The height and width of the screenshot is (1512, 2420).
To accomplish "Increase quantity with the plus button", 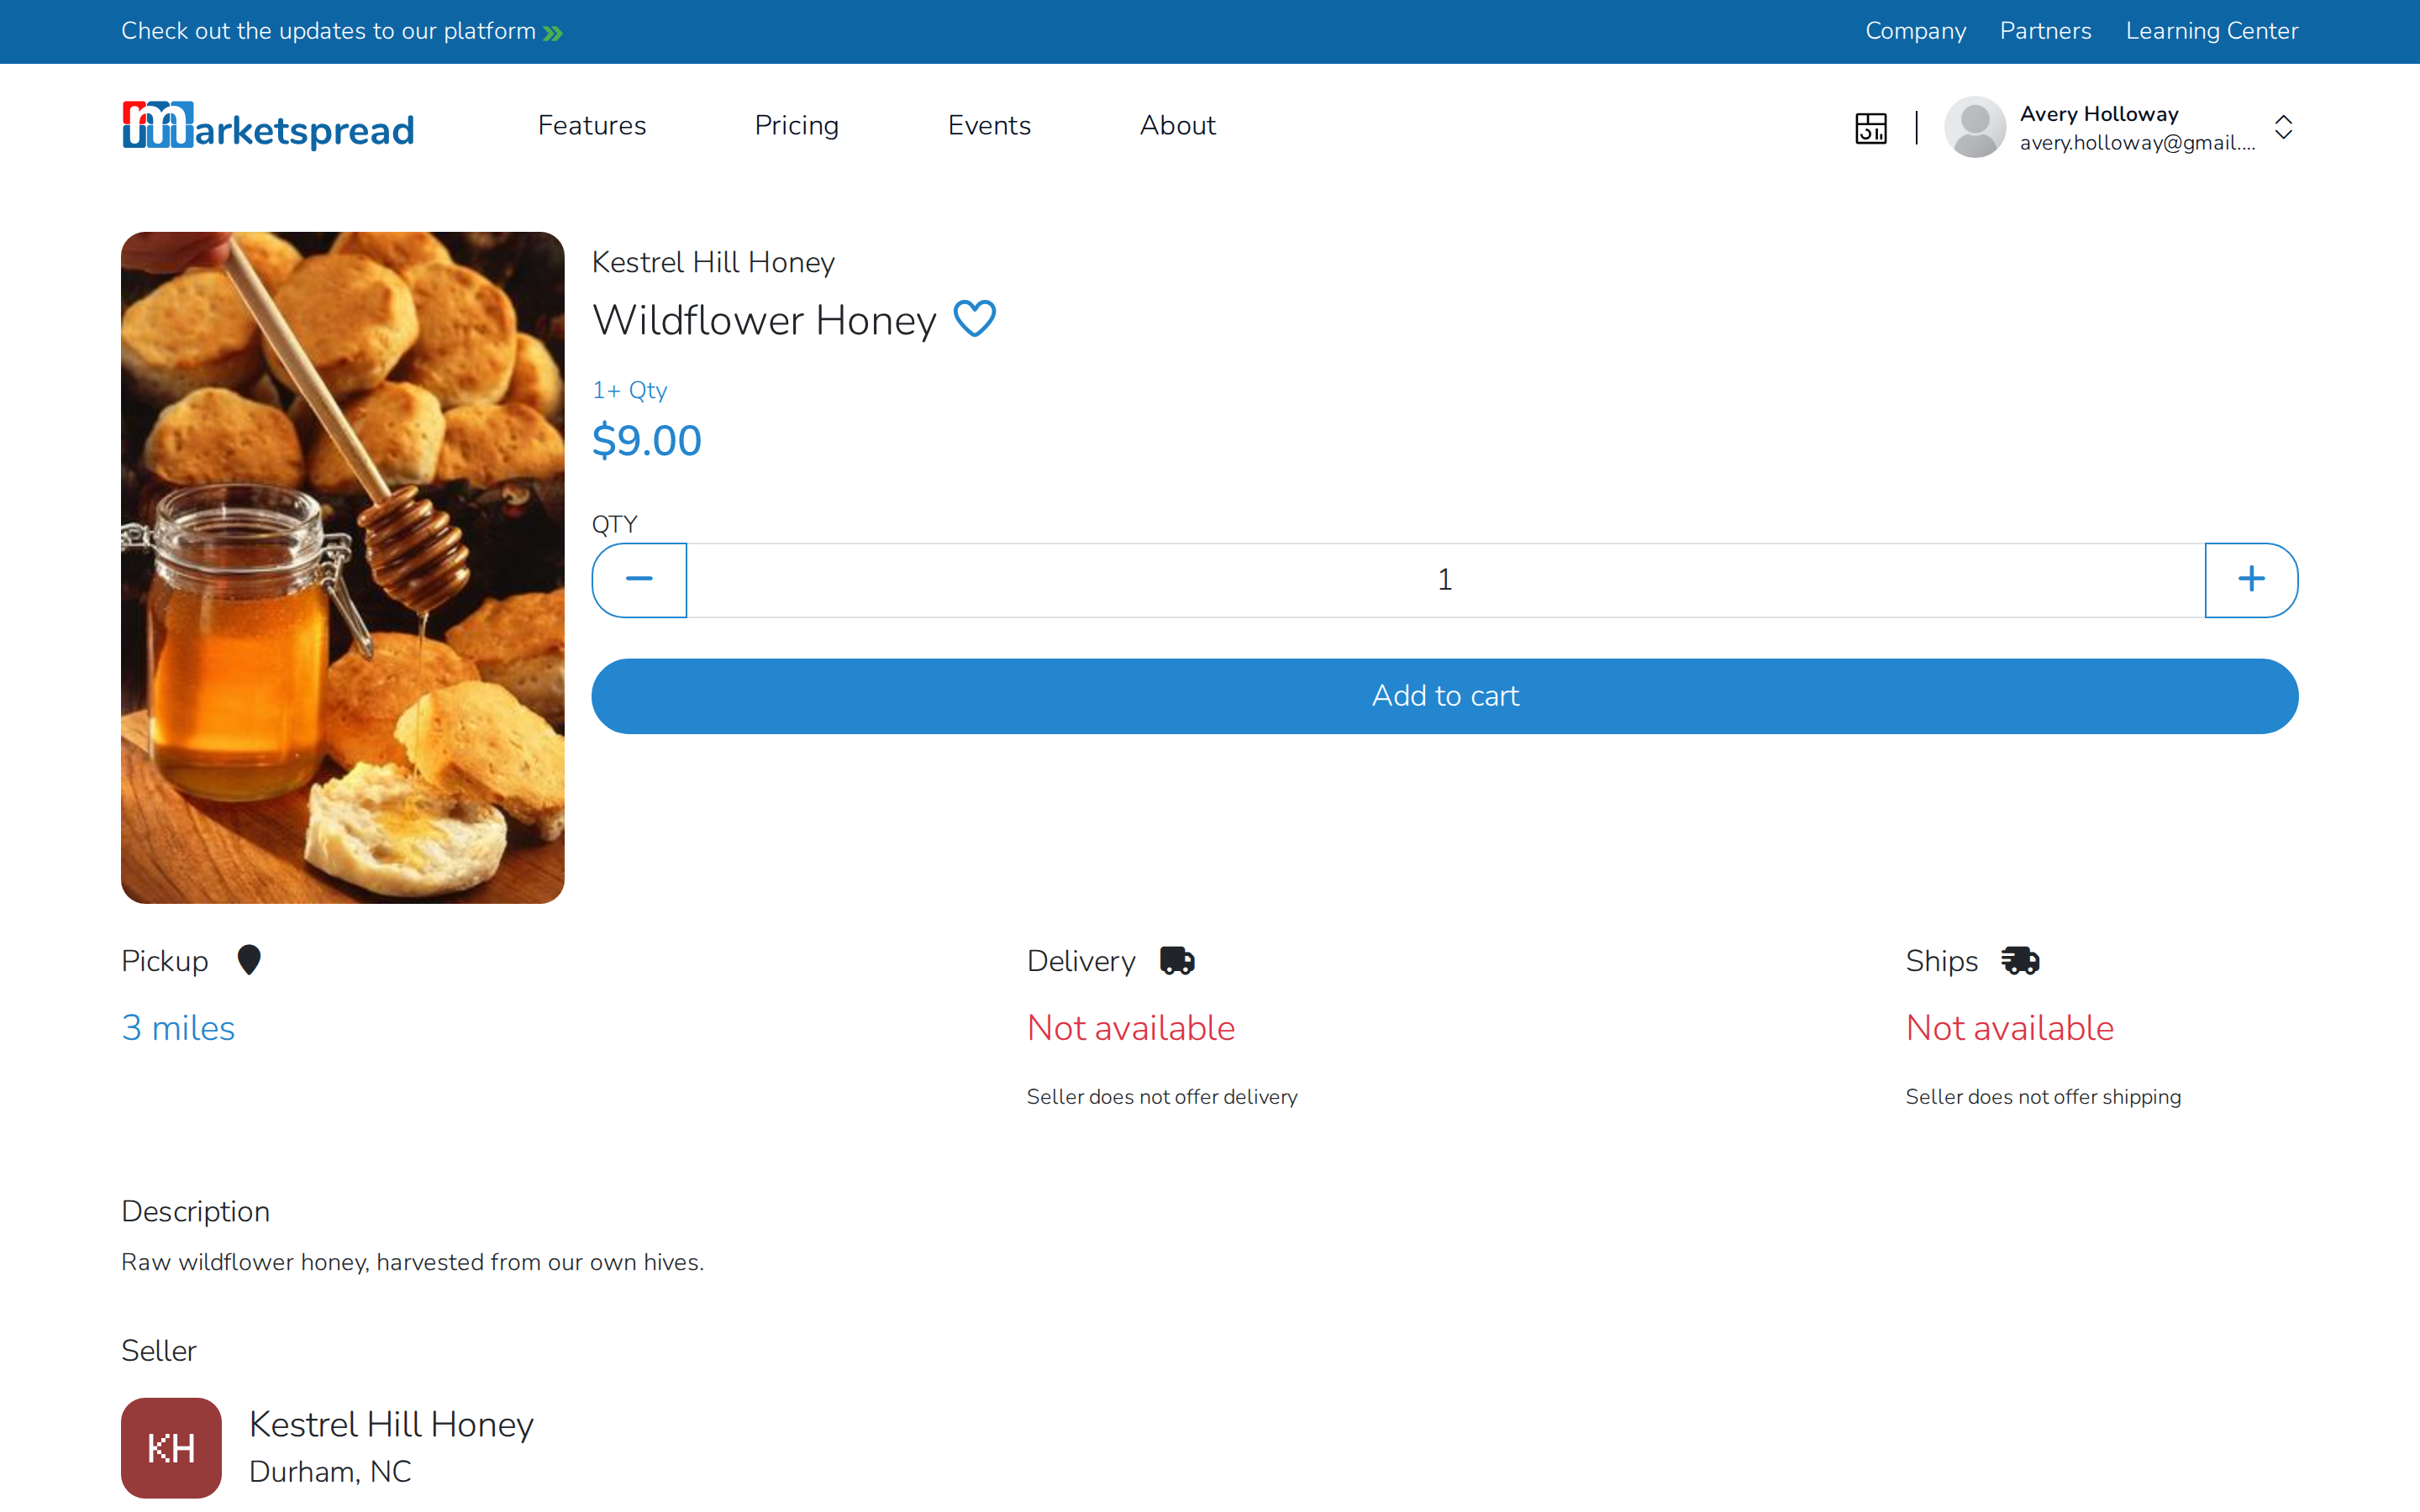I will point(2251,580).
